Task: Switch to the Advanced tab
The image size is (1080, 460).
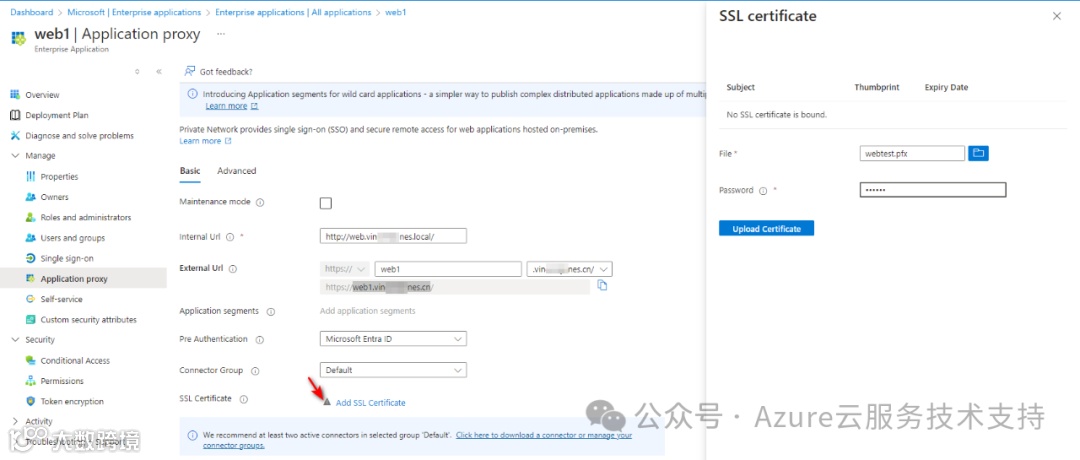Action: (236, 171)
